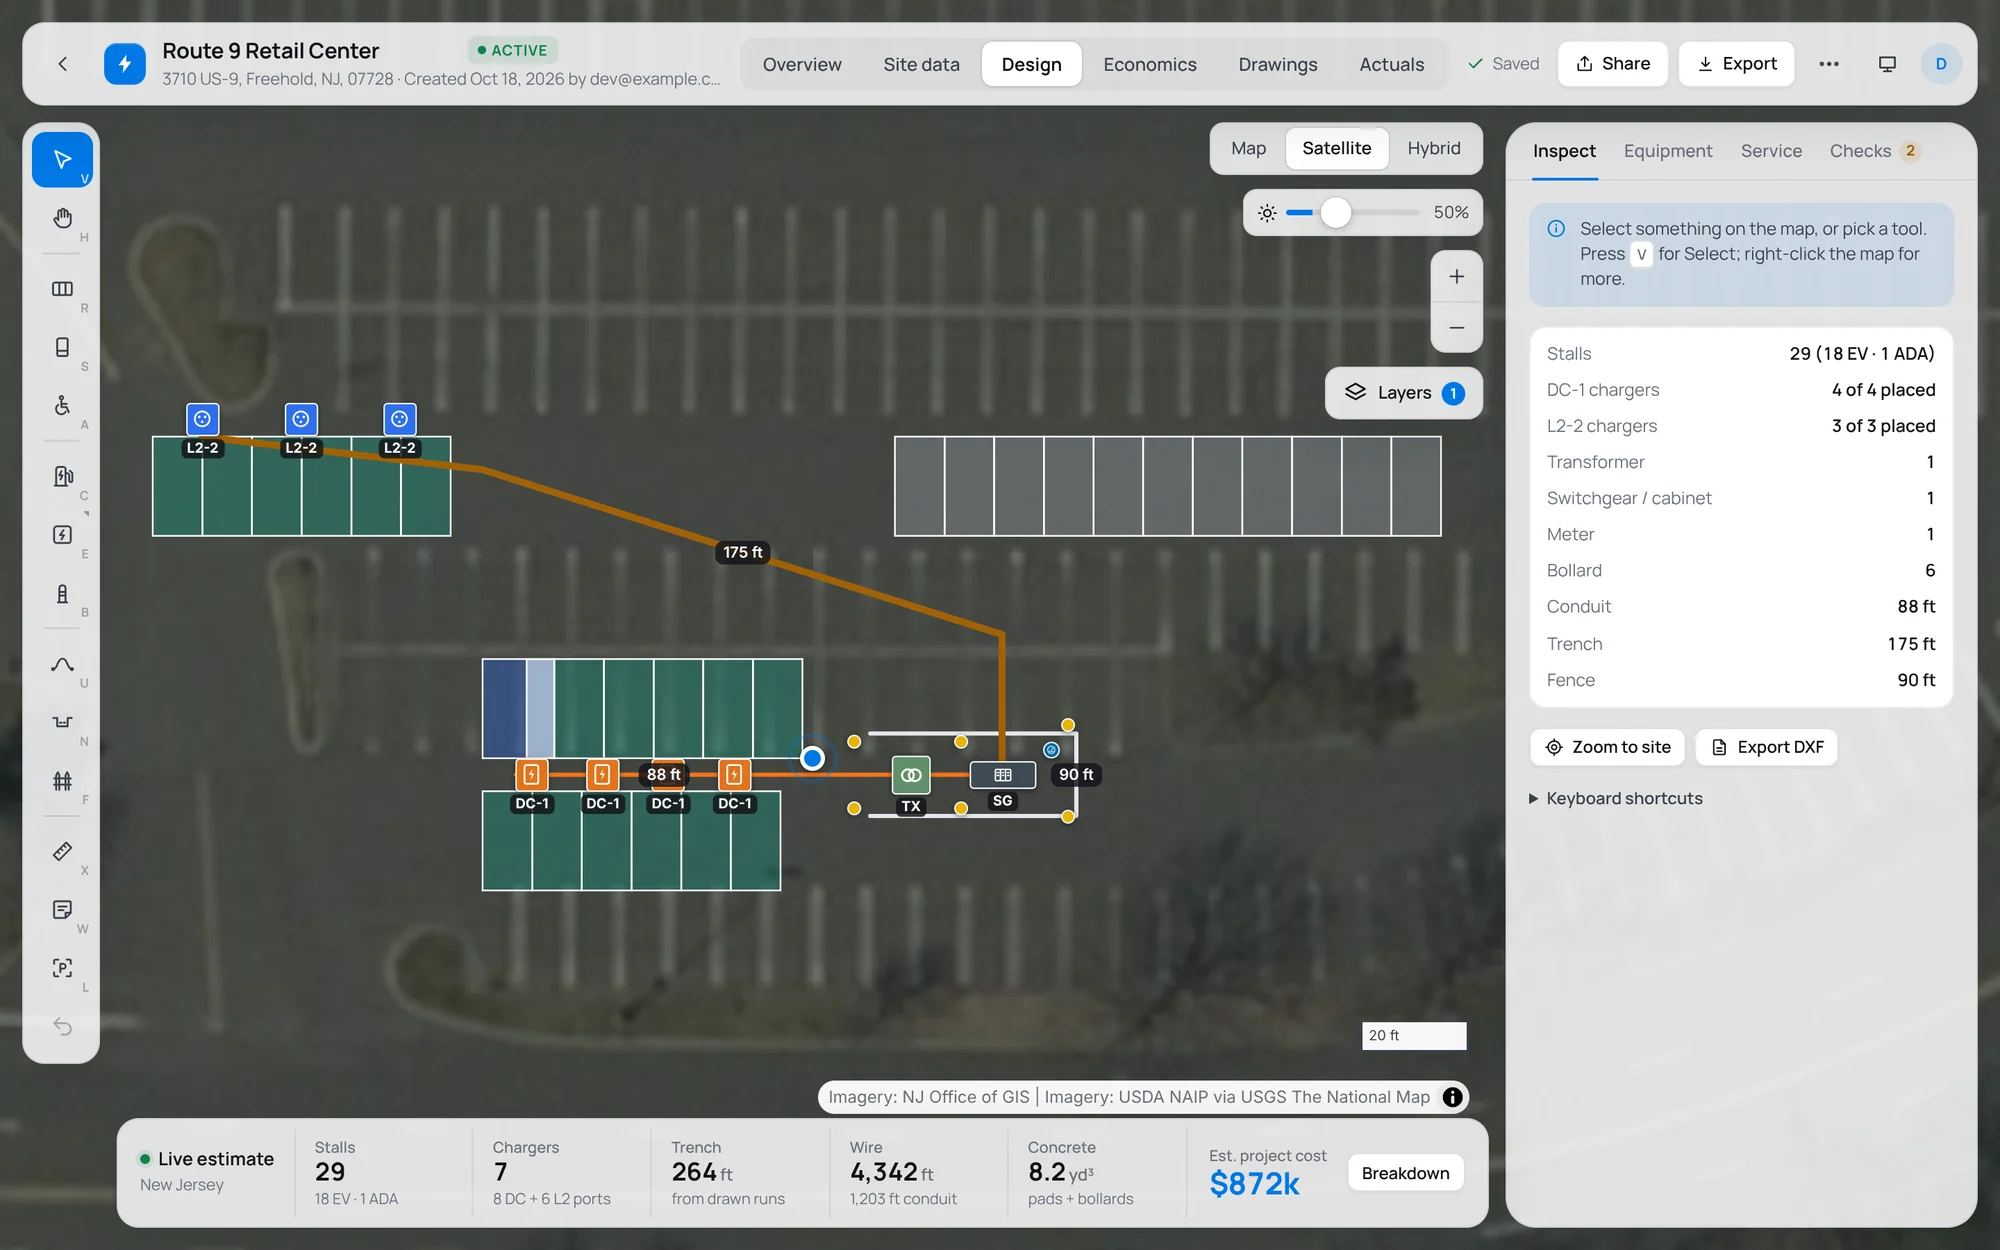Open the user avatar D menu
Screen dimensions: 2000x1250
1941,64
